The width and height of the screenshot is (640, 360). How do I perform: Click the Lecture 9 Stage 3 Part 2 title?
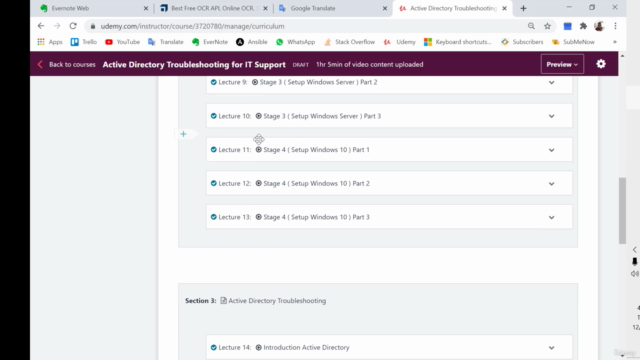pyautogui.click(x=318, y=82)
